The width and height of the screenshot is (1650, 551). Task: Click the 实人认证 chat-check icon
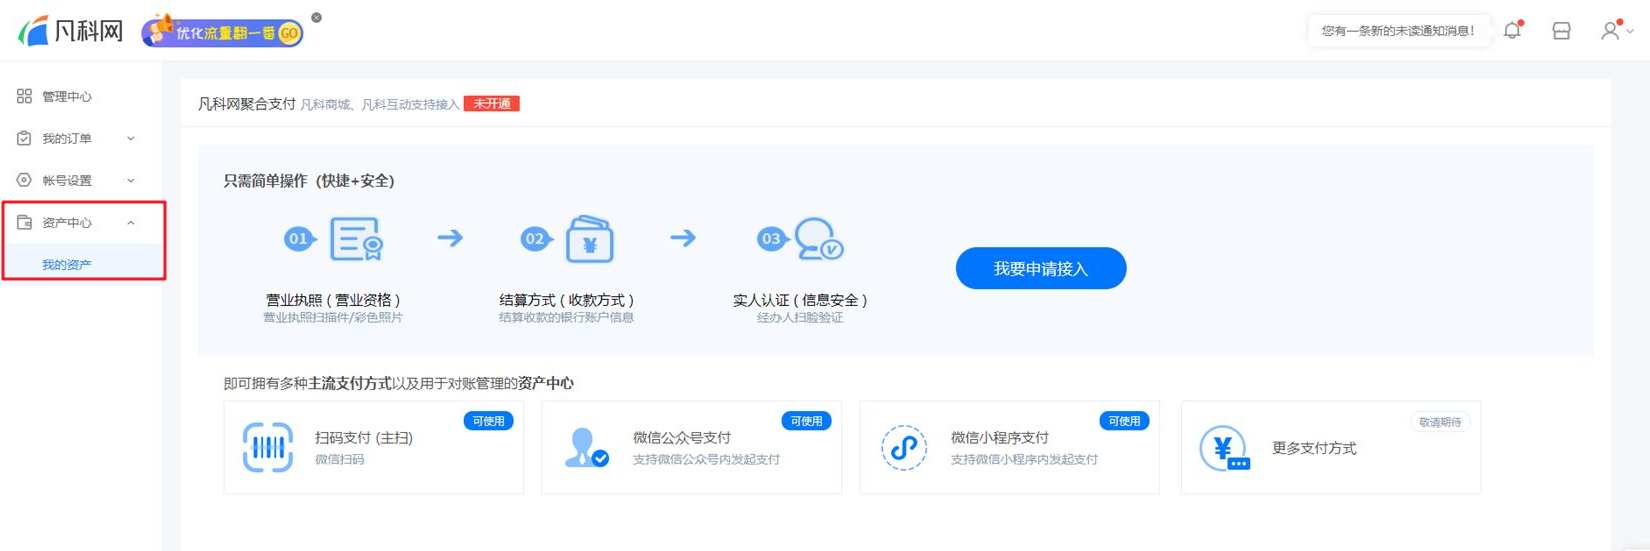tap(819, 239)
